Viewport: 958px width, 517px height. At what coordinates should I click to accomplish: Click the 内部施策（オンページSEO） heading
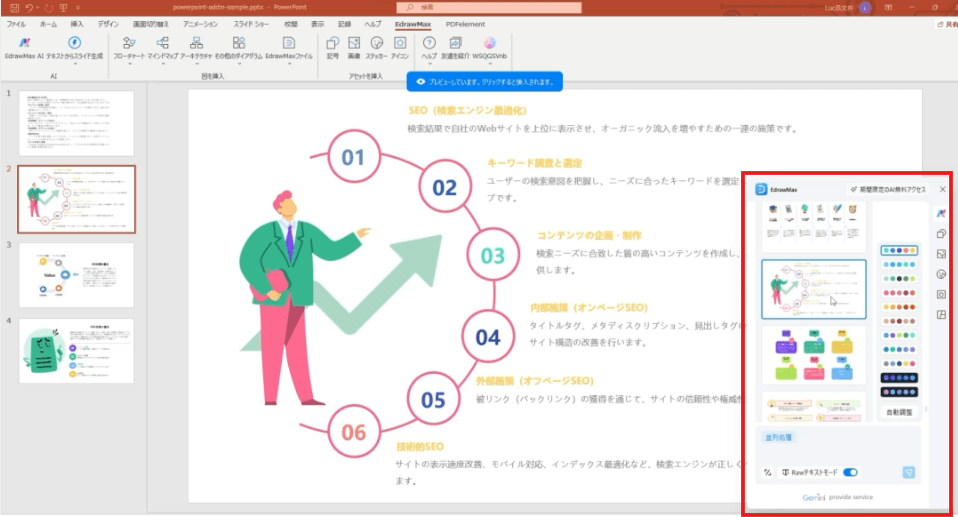tap(589, 307)
